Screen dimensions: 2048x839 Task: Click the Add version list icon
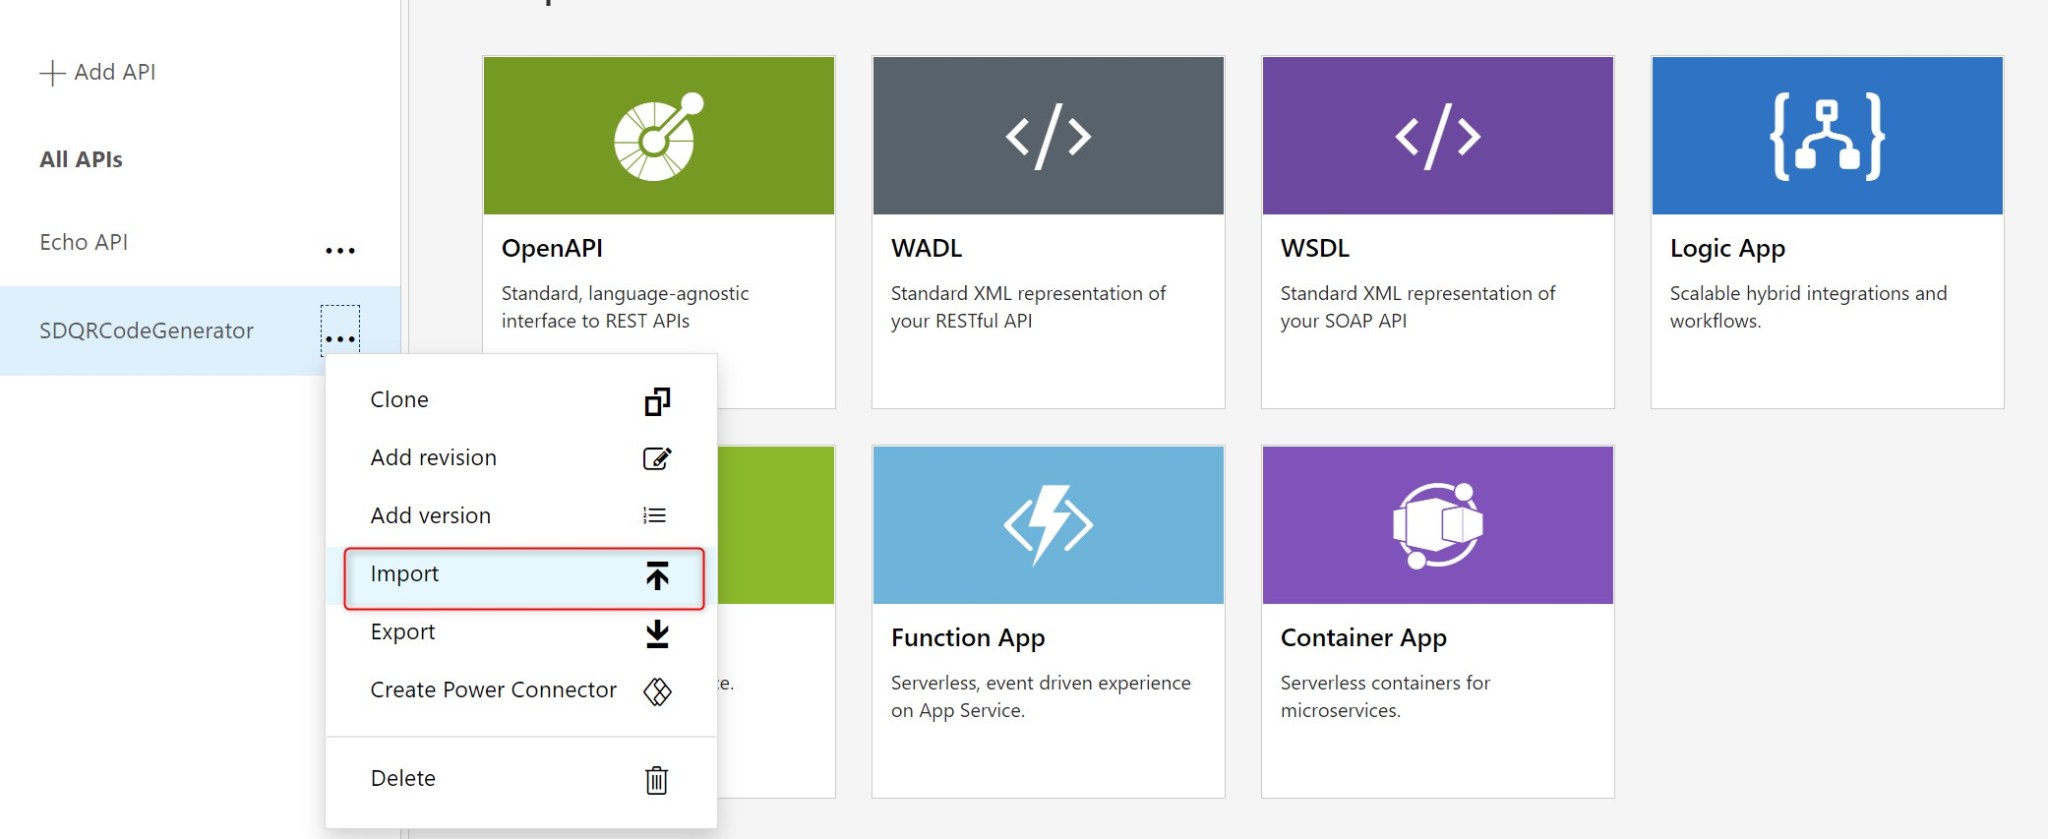coord(655,515)
